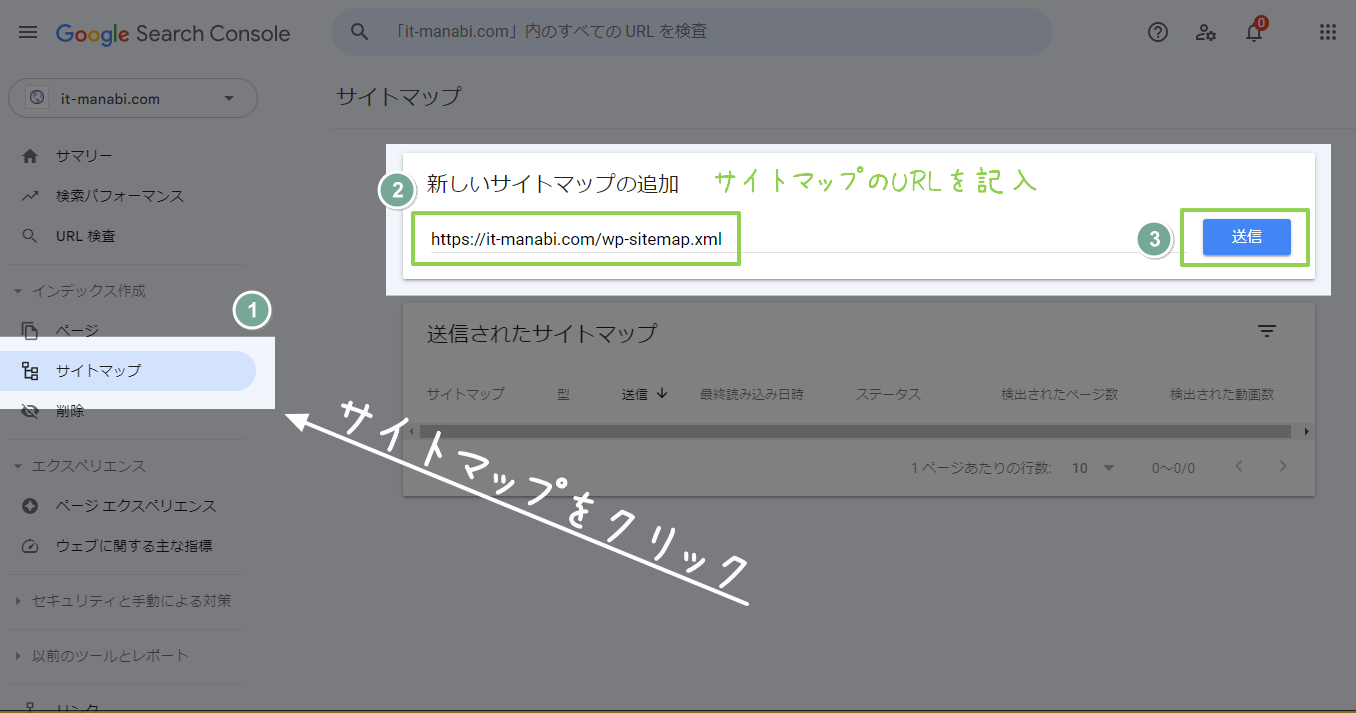1356x713 pixels.
Task: Open the Google apps grid icon
Action: click(1327, 32)
